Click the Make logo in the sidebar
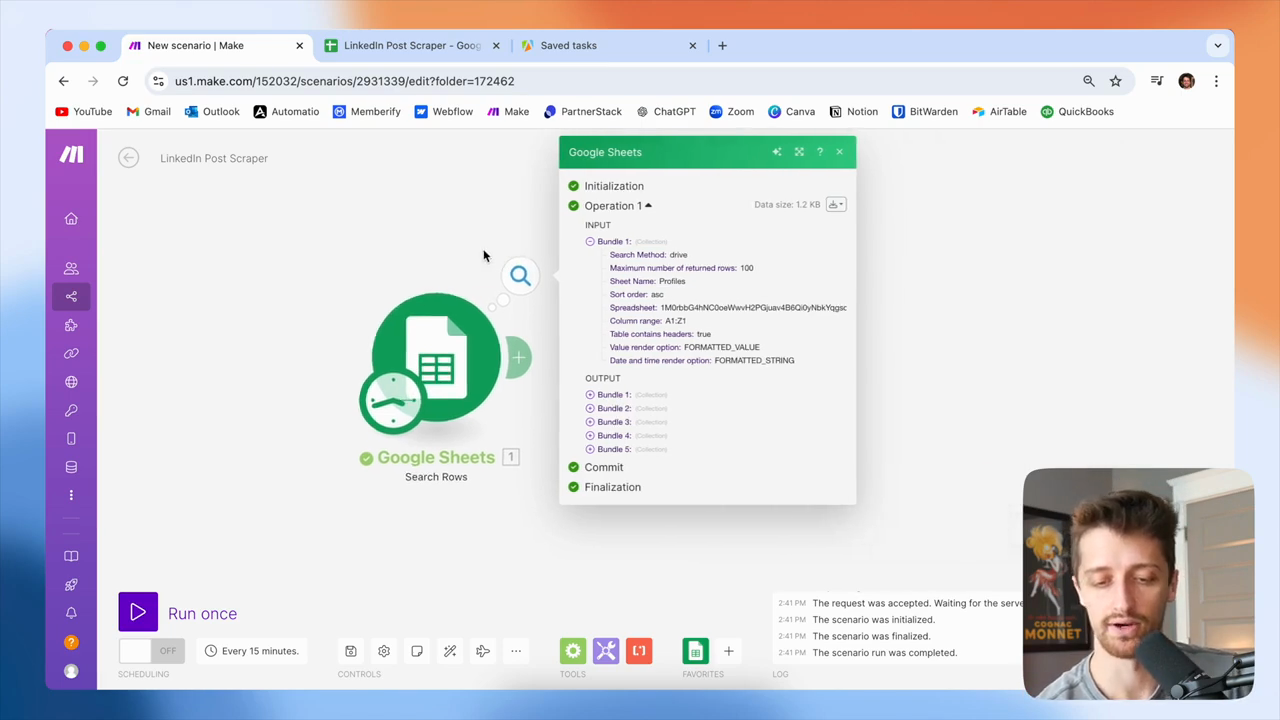The height and width of the screenshot is (720, 1280). click(71, 154)
